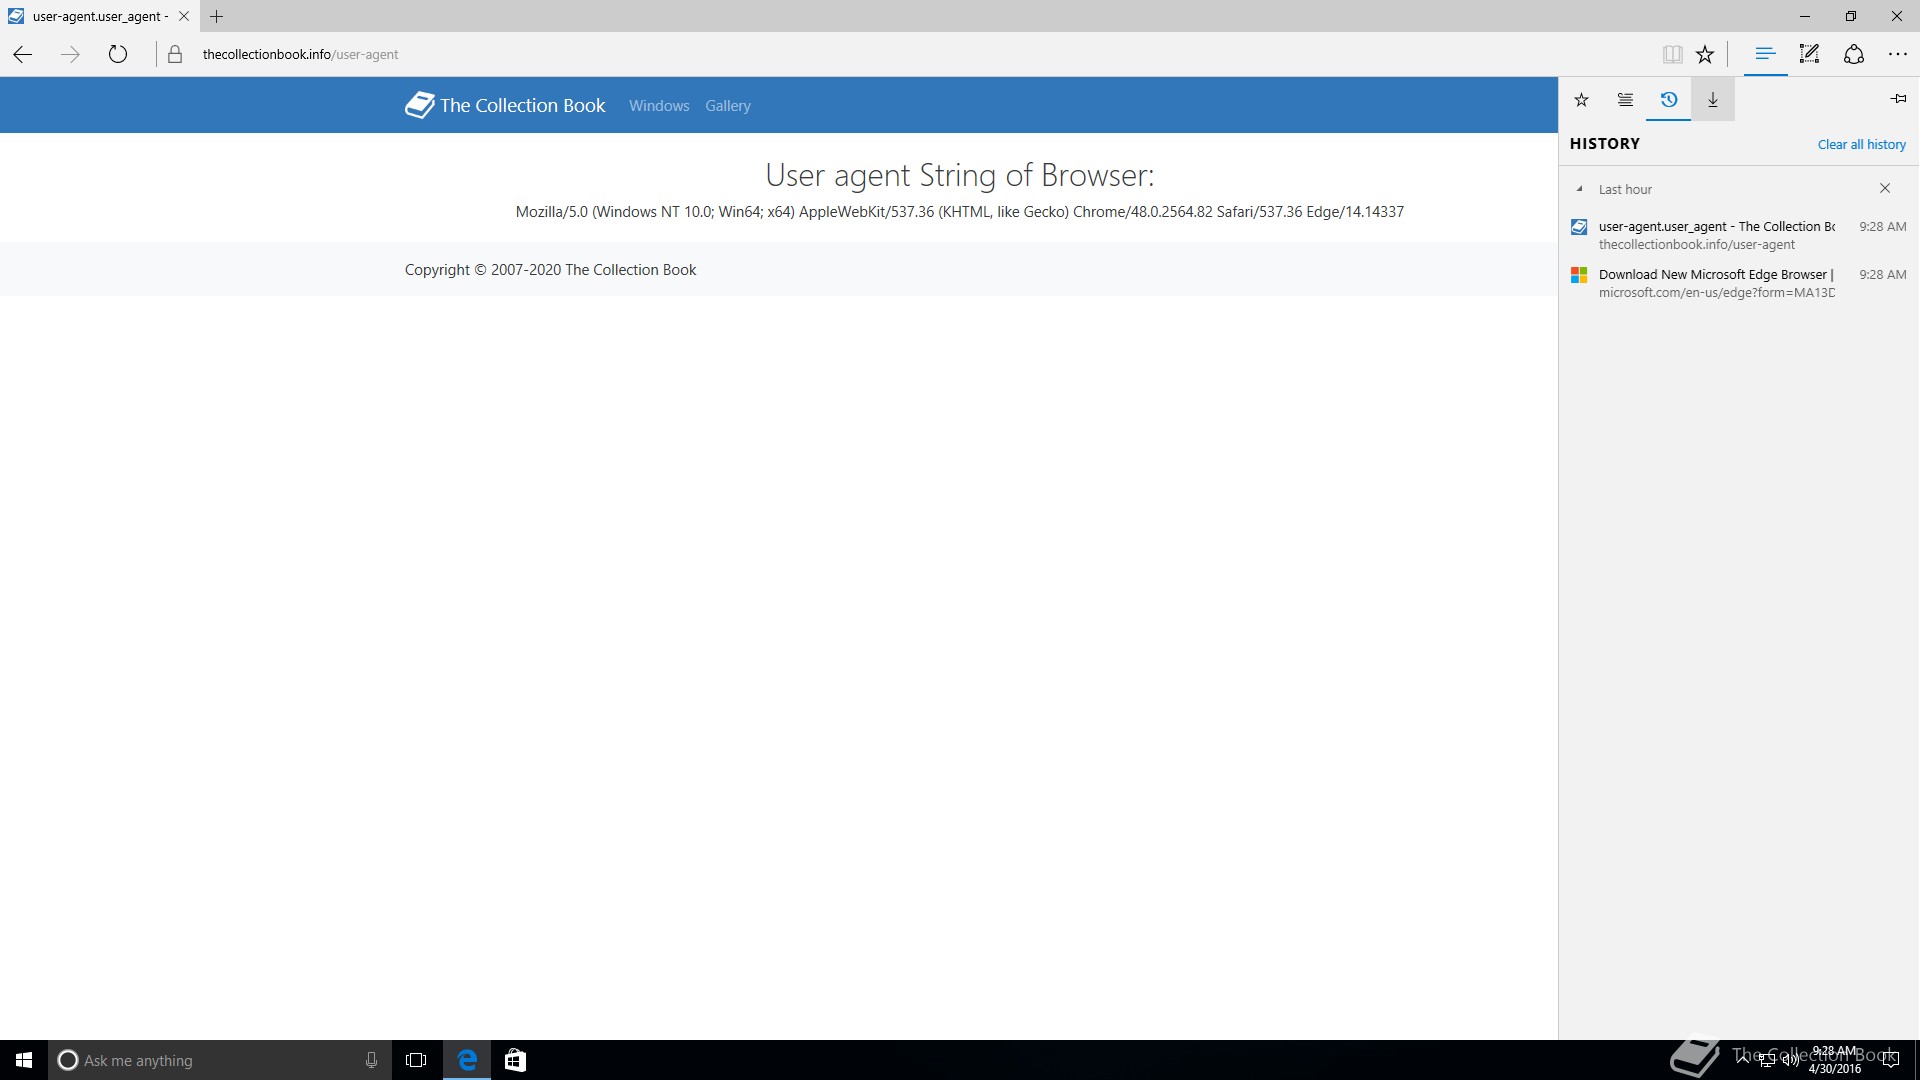The image size is (1920, 1080).
Task: Open a new browser tab
Action: point(217,16)
